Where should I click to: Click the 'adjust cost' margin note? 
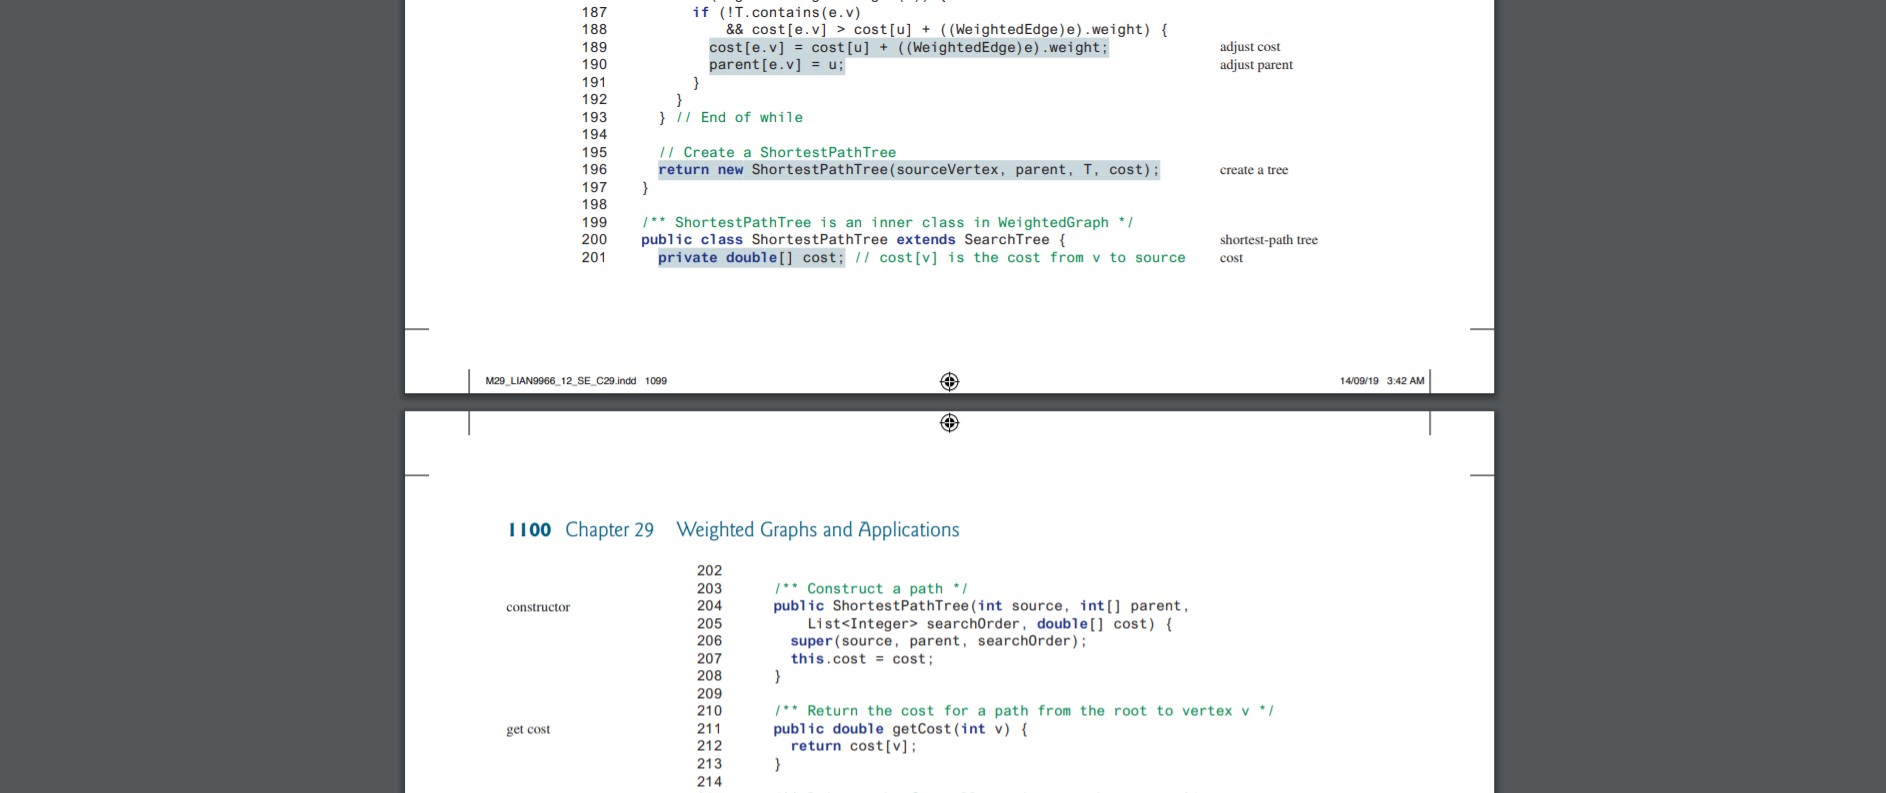pyautogui.click(x=1249, y=47)
